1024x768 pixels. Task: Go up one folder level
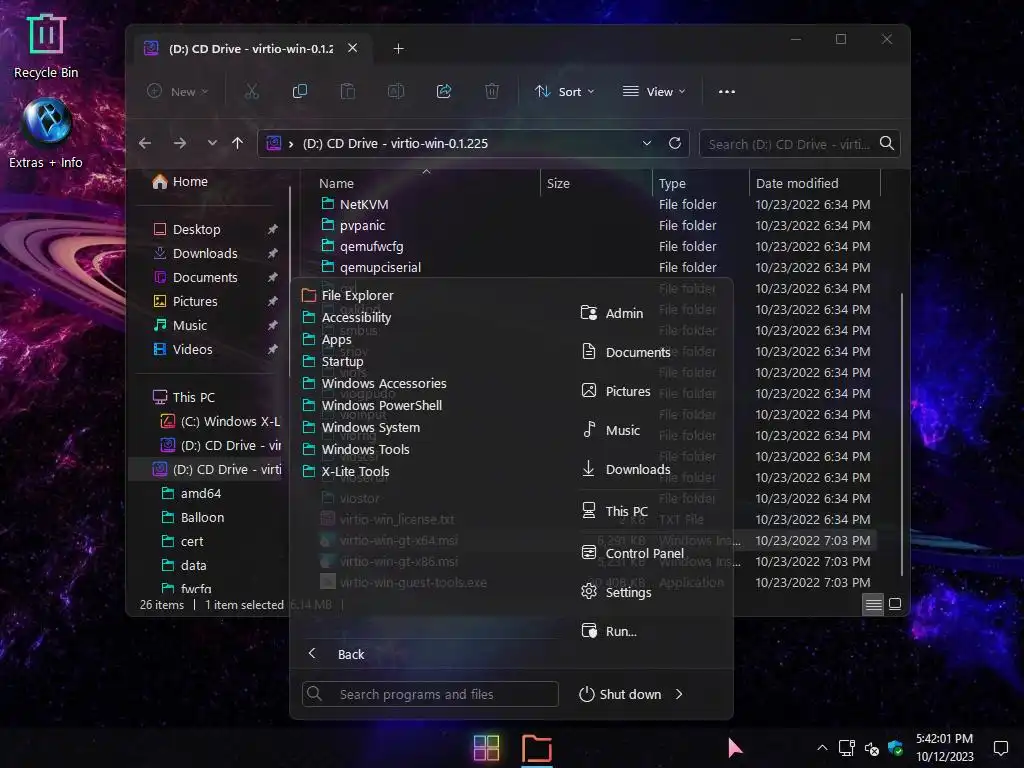[x=238, y=143]
